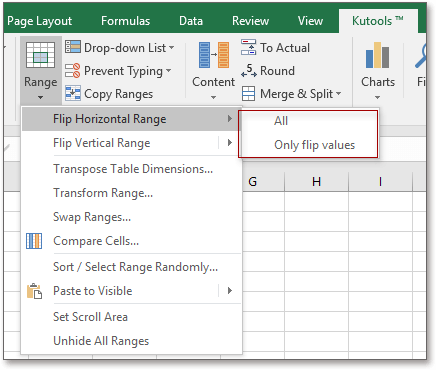Click the To Actual icon
The height and width of the screenshot is (370, 436).
[x=249, y=47]
